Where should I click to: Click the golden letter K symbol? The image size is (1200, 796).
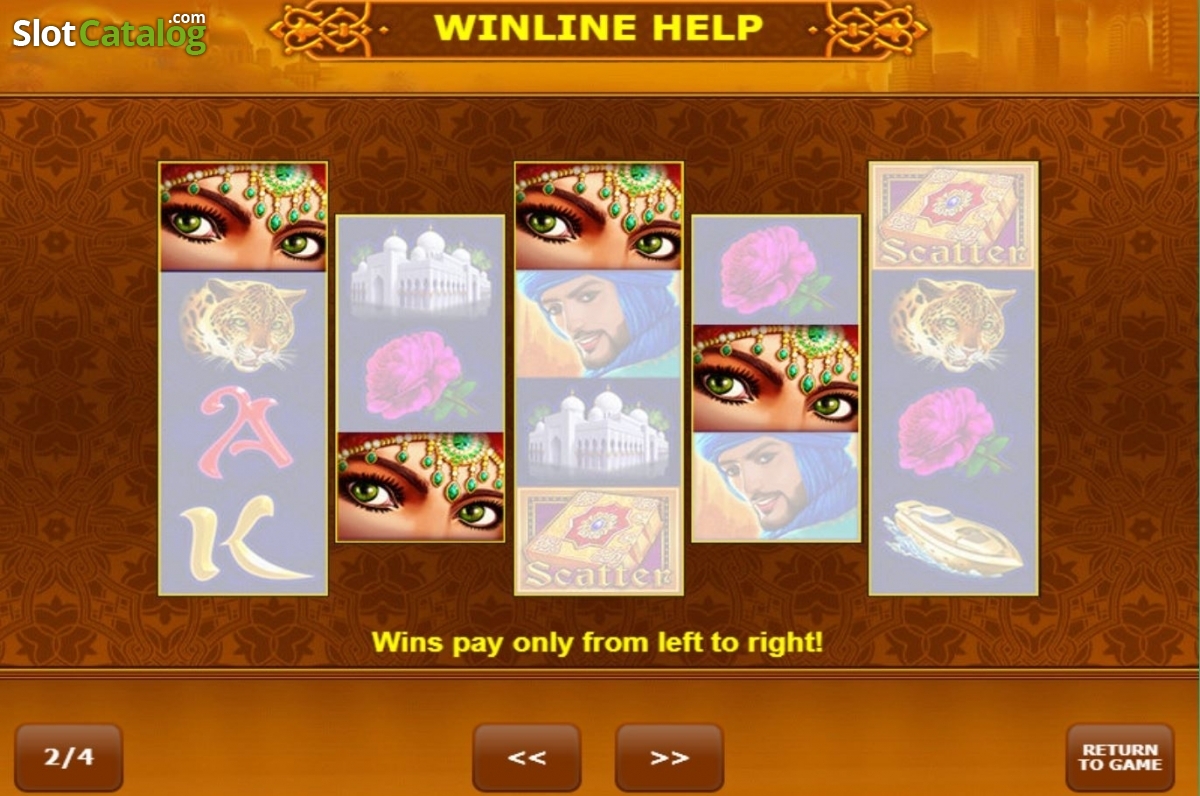tap(243, 540)
